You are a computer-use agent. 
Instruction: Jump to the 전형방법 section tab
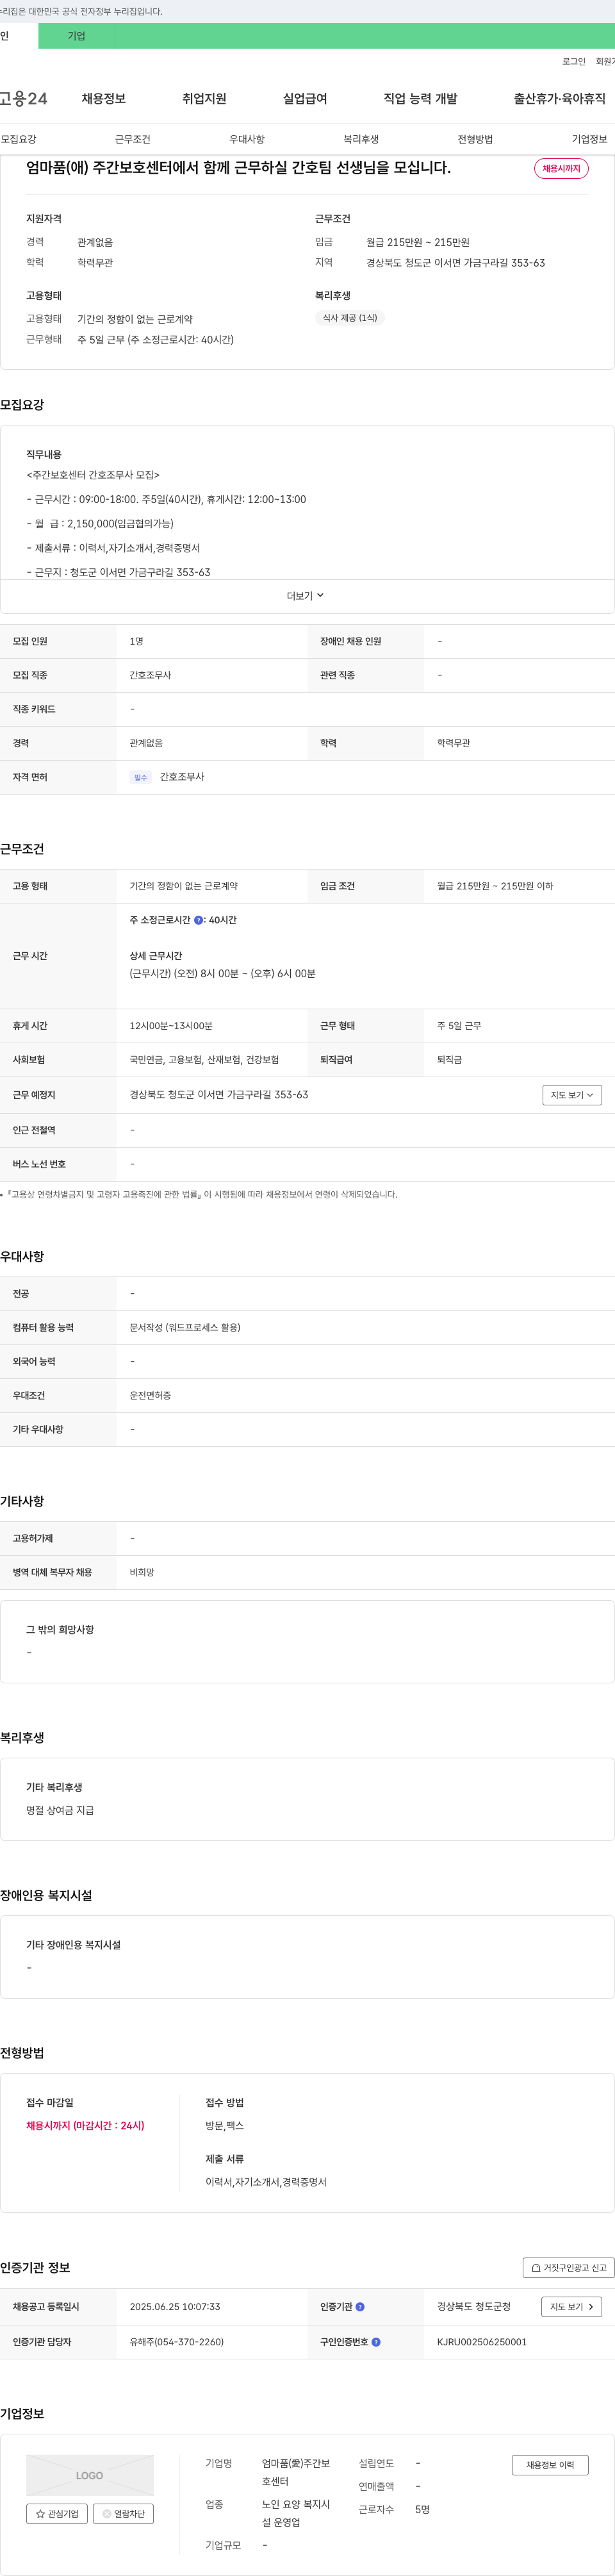[x=475, y=139]
